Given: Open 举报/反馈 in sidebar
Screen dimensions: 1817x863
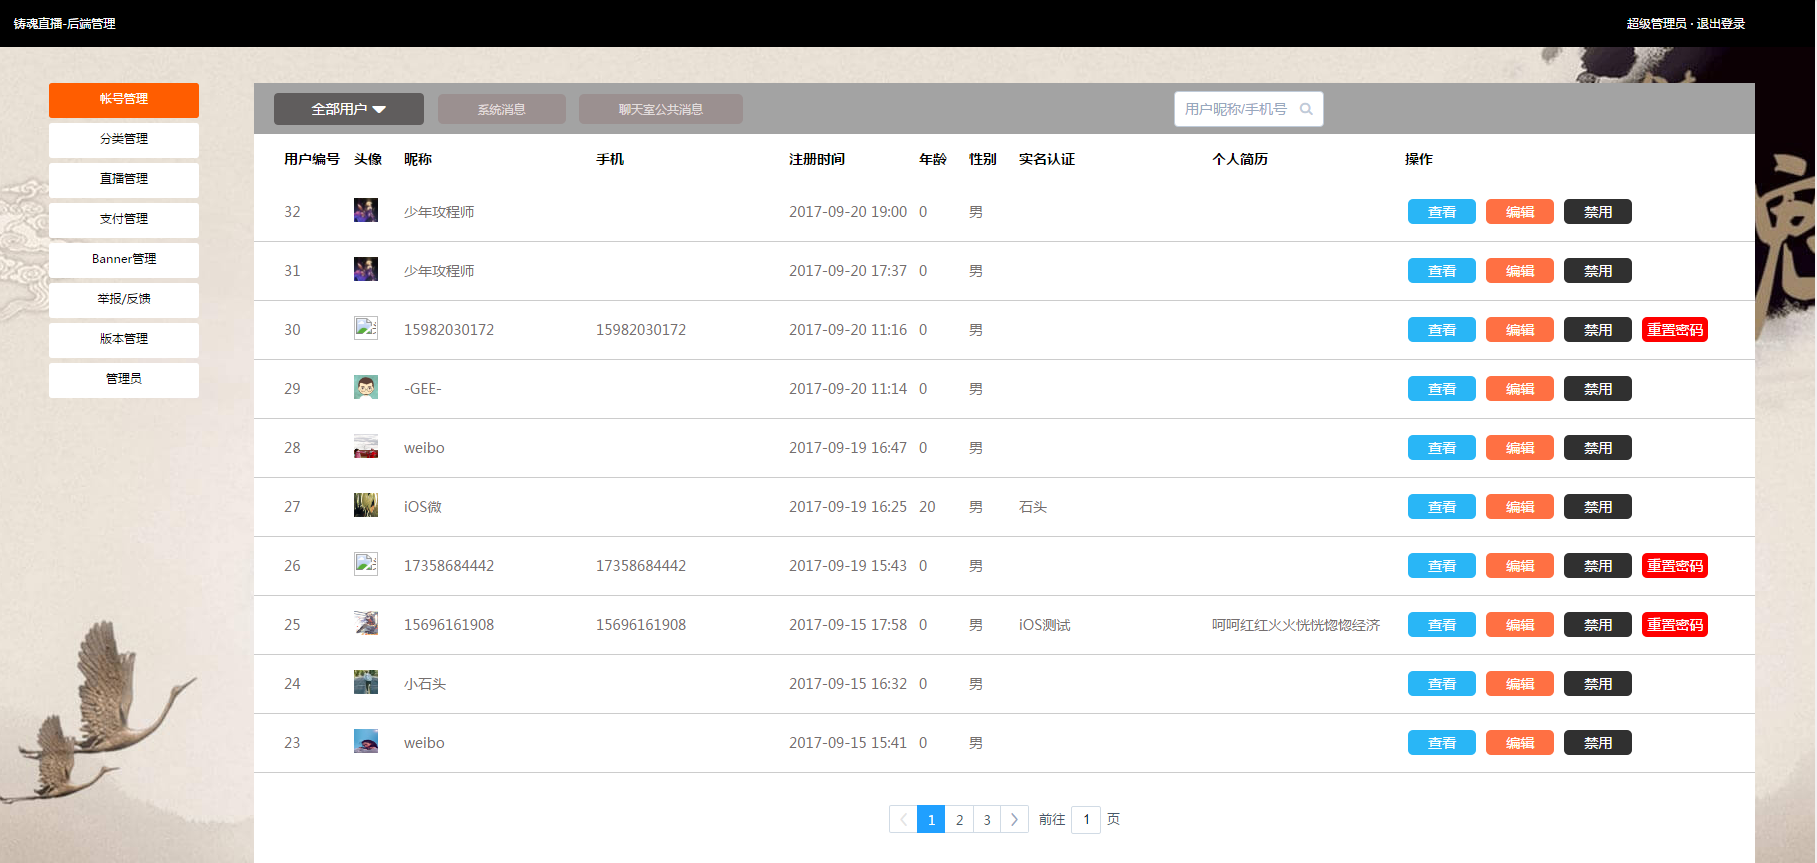Looking at the screenshot, I should 124,299.
